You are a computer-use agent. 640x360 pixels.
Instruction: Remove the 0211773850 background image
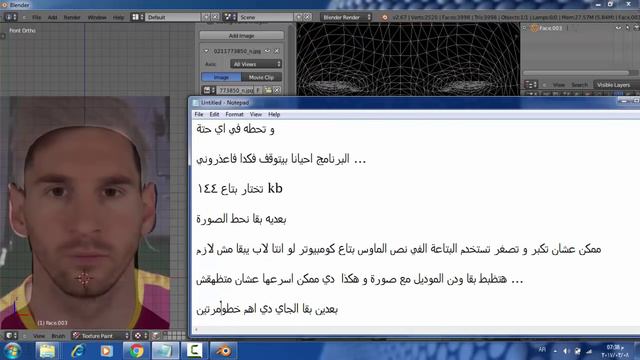pos(277,51)
